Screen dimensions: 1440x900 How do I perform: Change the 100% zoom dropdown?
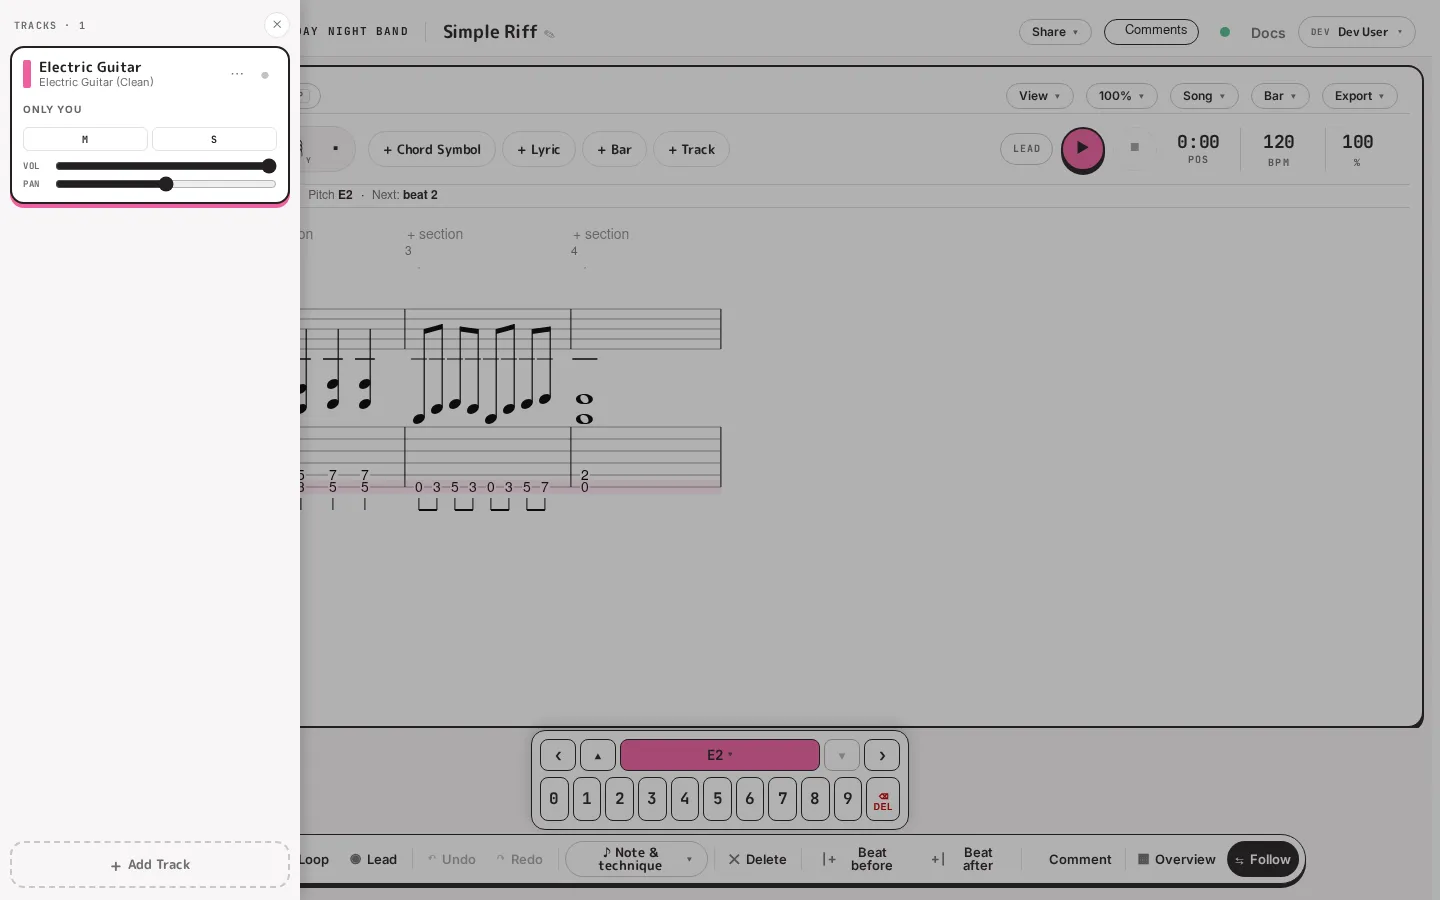[x=1122, y=96]
